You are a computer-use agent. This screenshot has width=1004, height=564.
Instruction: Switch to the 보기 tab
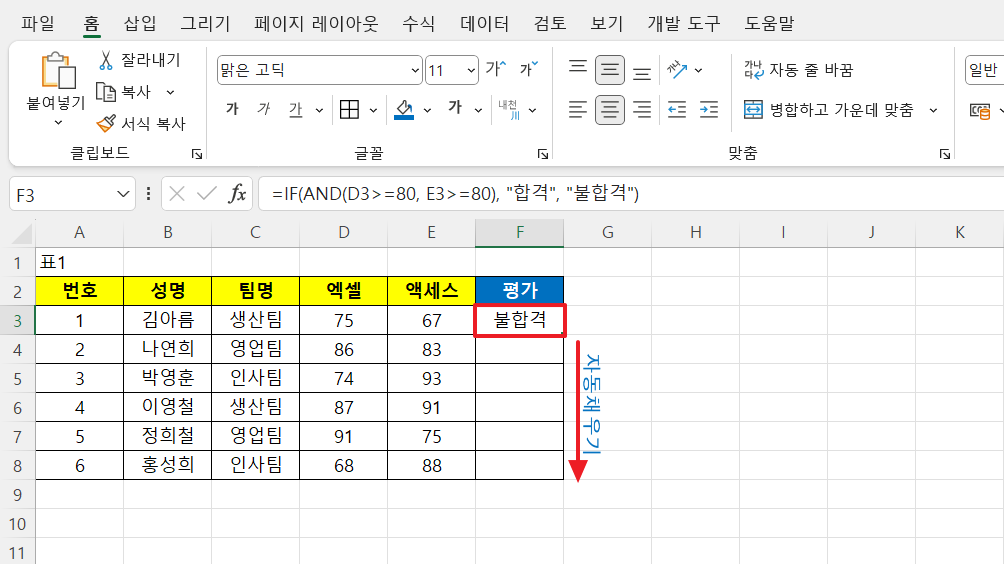(x=606, y=24)
